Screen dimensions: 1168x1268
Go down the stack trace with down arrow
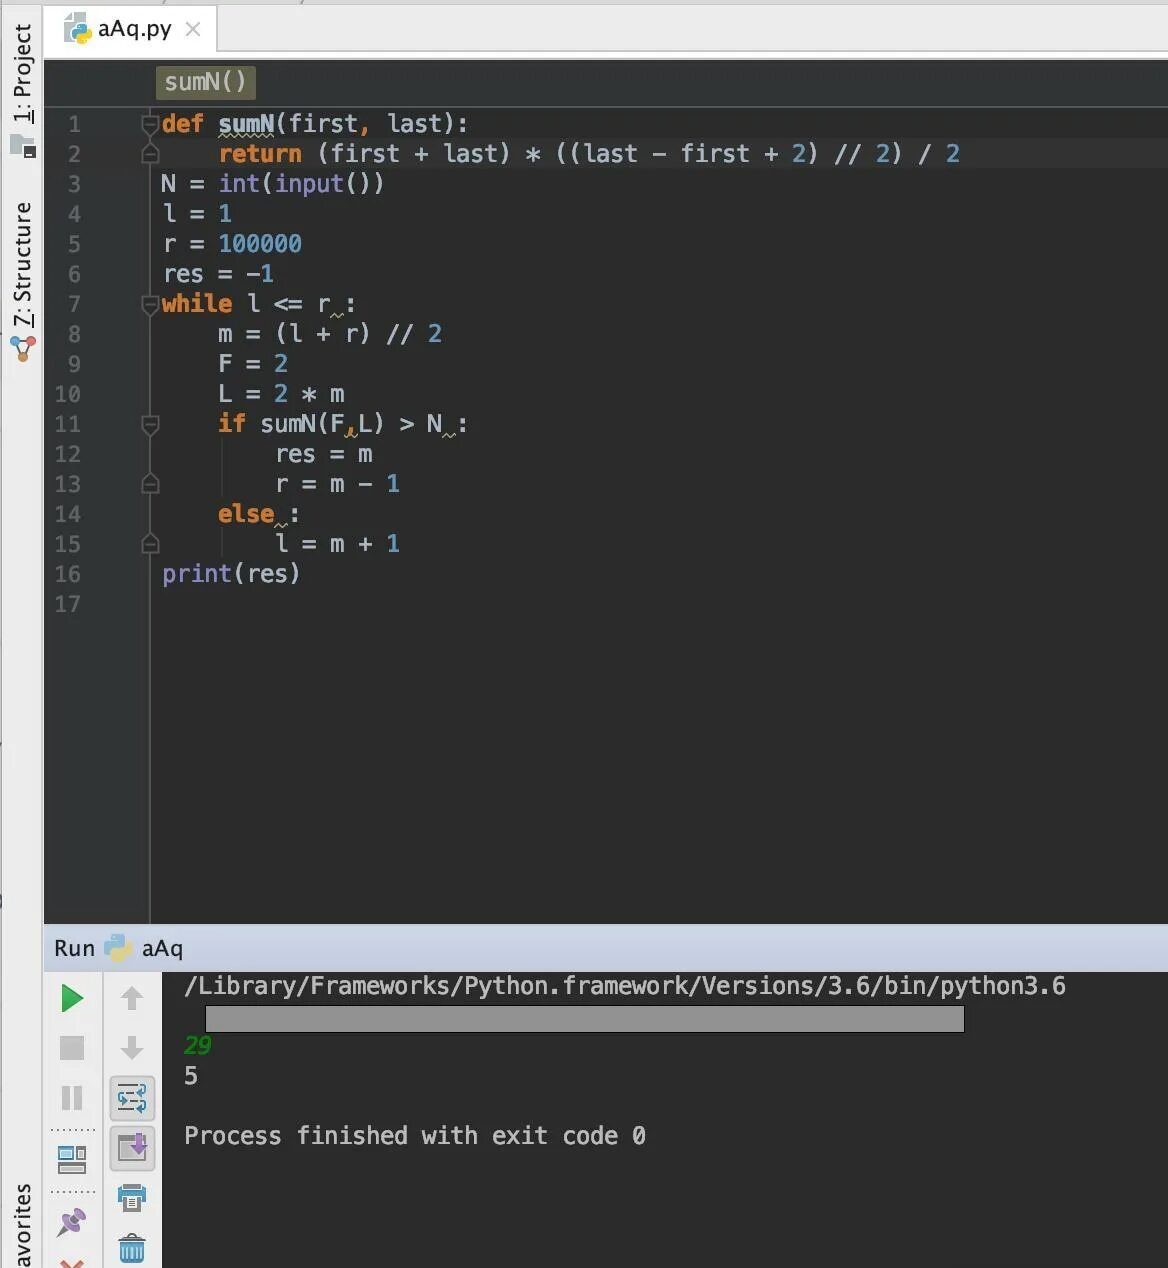click(x=132, y=1048)
